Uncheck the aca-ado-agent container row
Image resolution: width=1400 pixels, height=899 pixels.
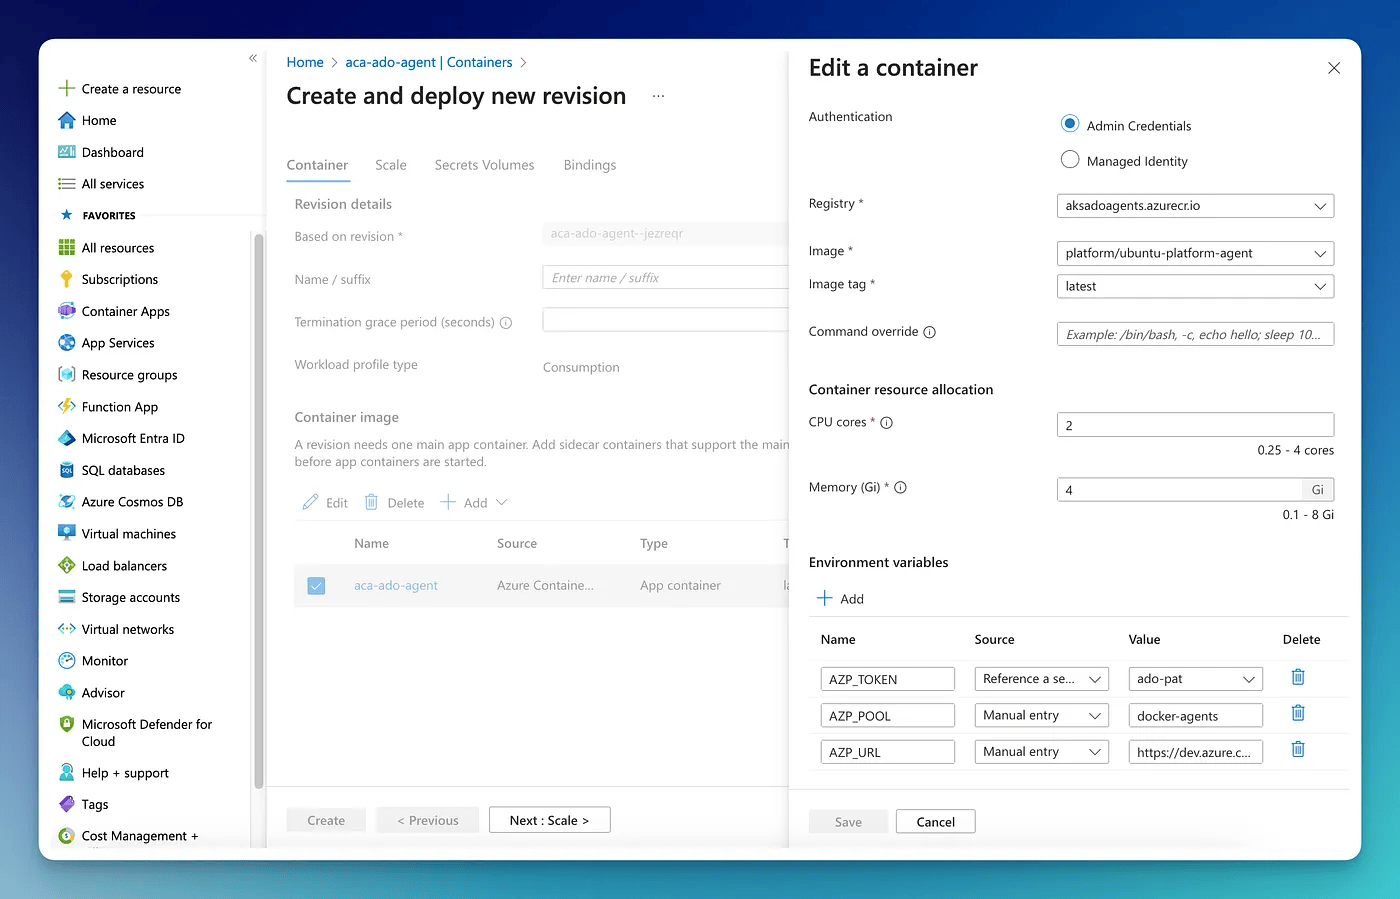click(316, 586)
